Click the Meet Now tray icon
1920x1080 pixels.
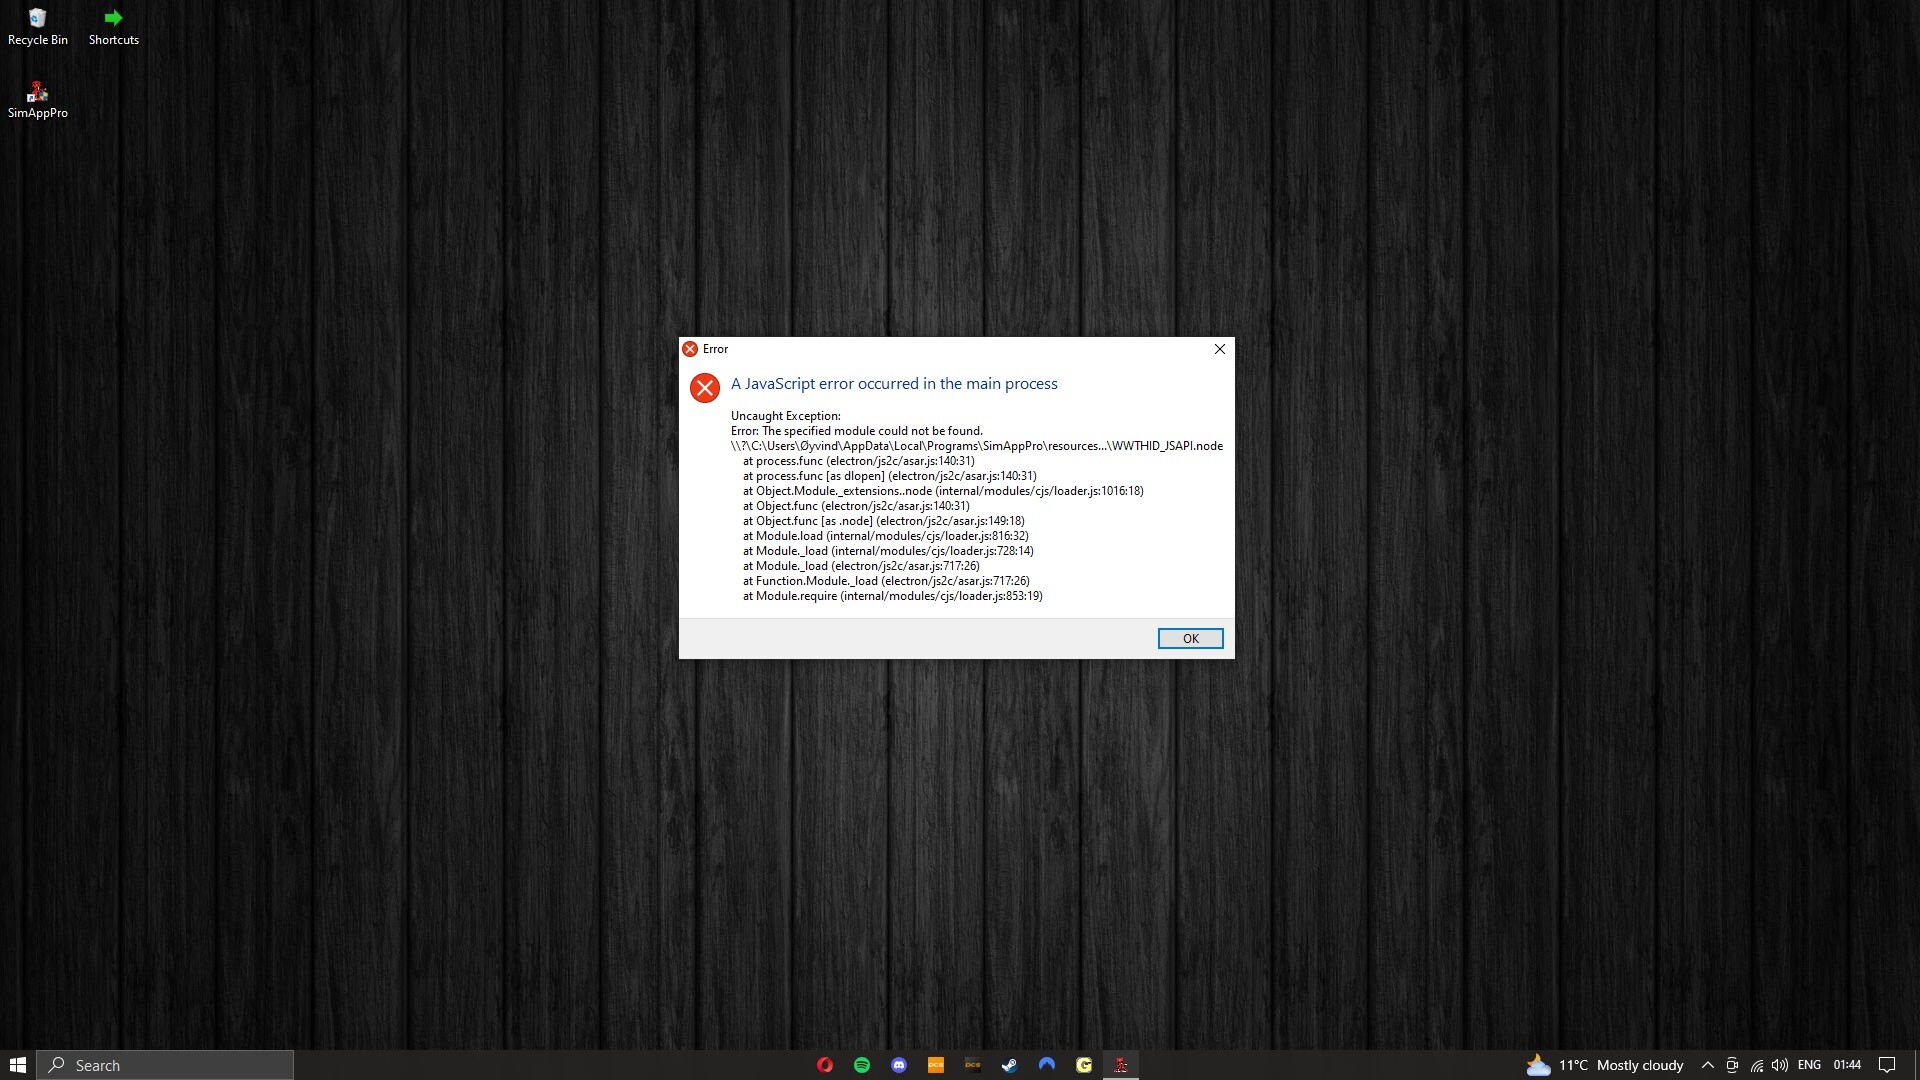tap(1732, 1065)
